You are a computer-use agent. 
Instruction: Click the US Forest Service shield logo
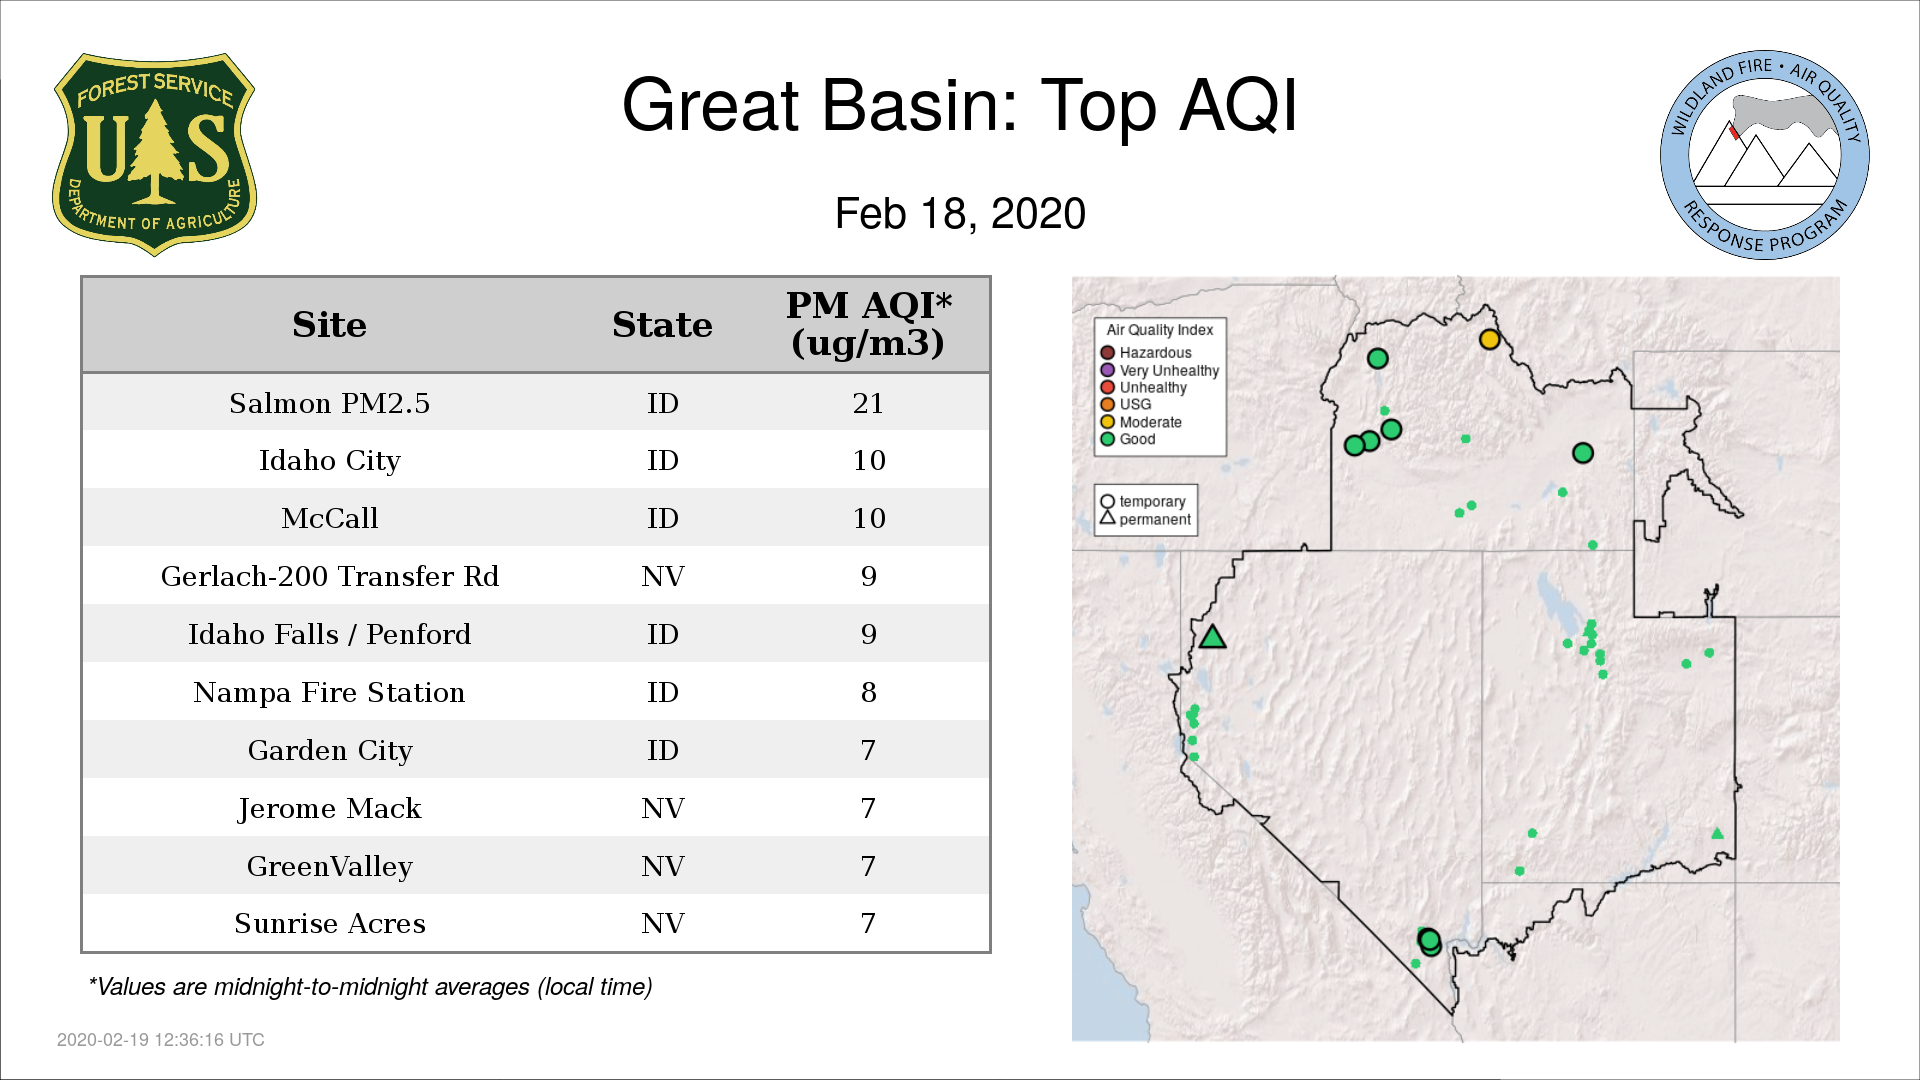point(154,155)
